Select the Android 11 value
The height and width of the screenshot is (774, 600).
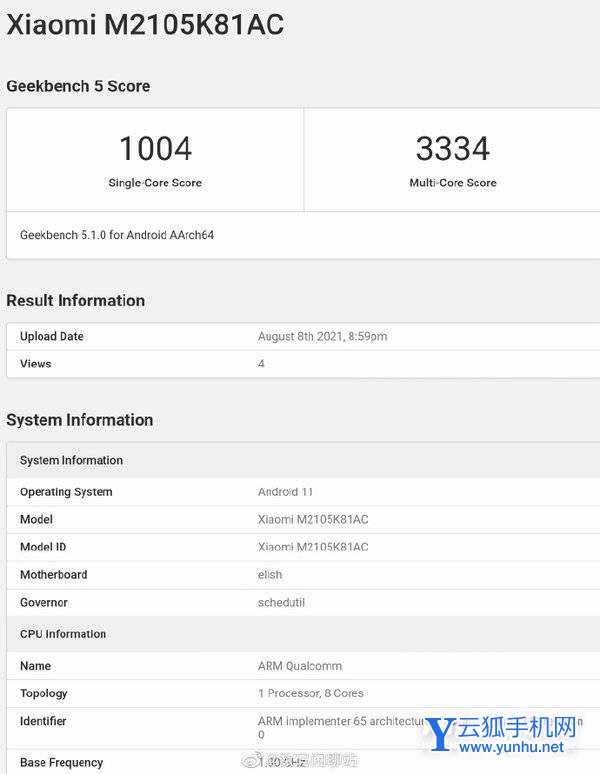285,492
